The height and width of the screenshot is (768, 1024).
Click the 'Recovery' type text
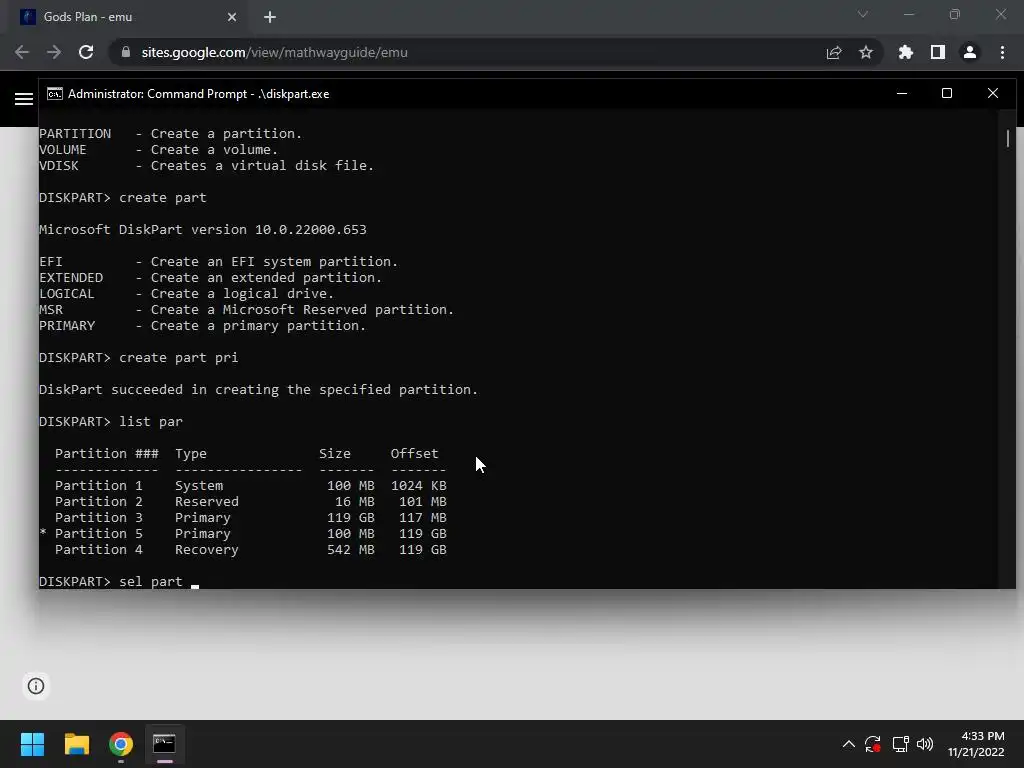206,550
